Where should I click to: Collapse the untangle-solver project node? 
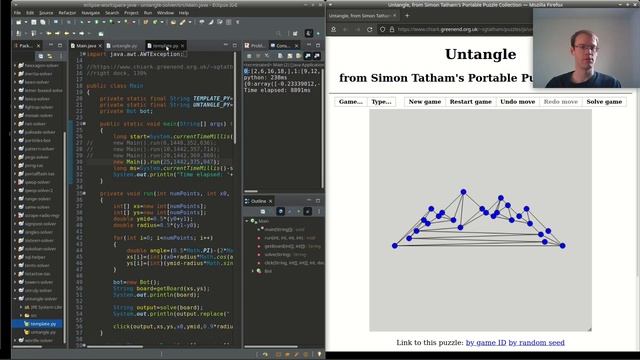coord(16,299)
